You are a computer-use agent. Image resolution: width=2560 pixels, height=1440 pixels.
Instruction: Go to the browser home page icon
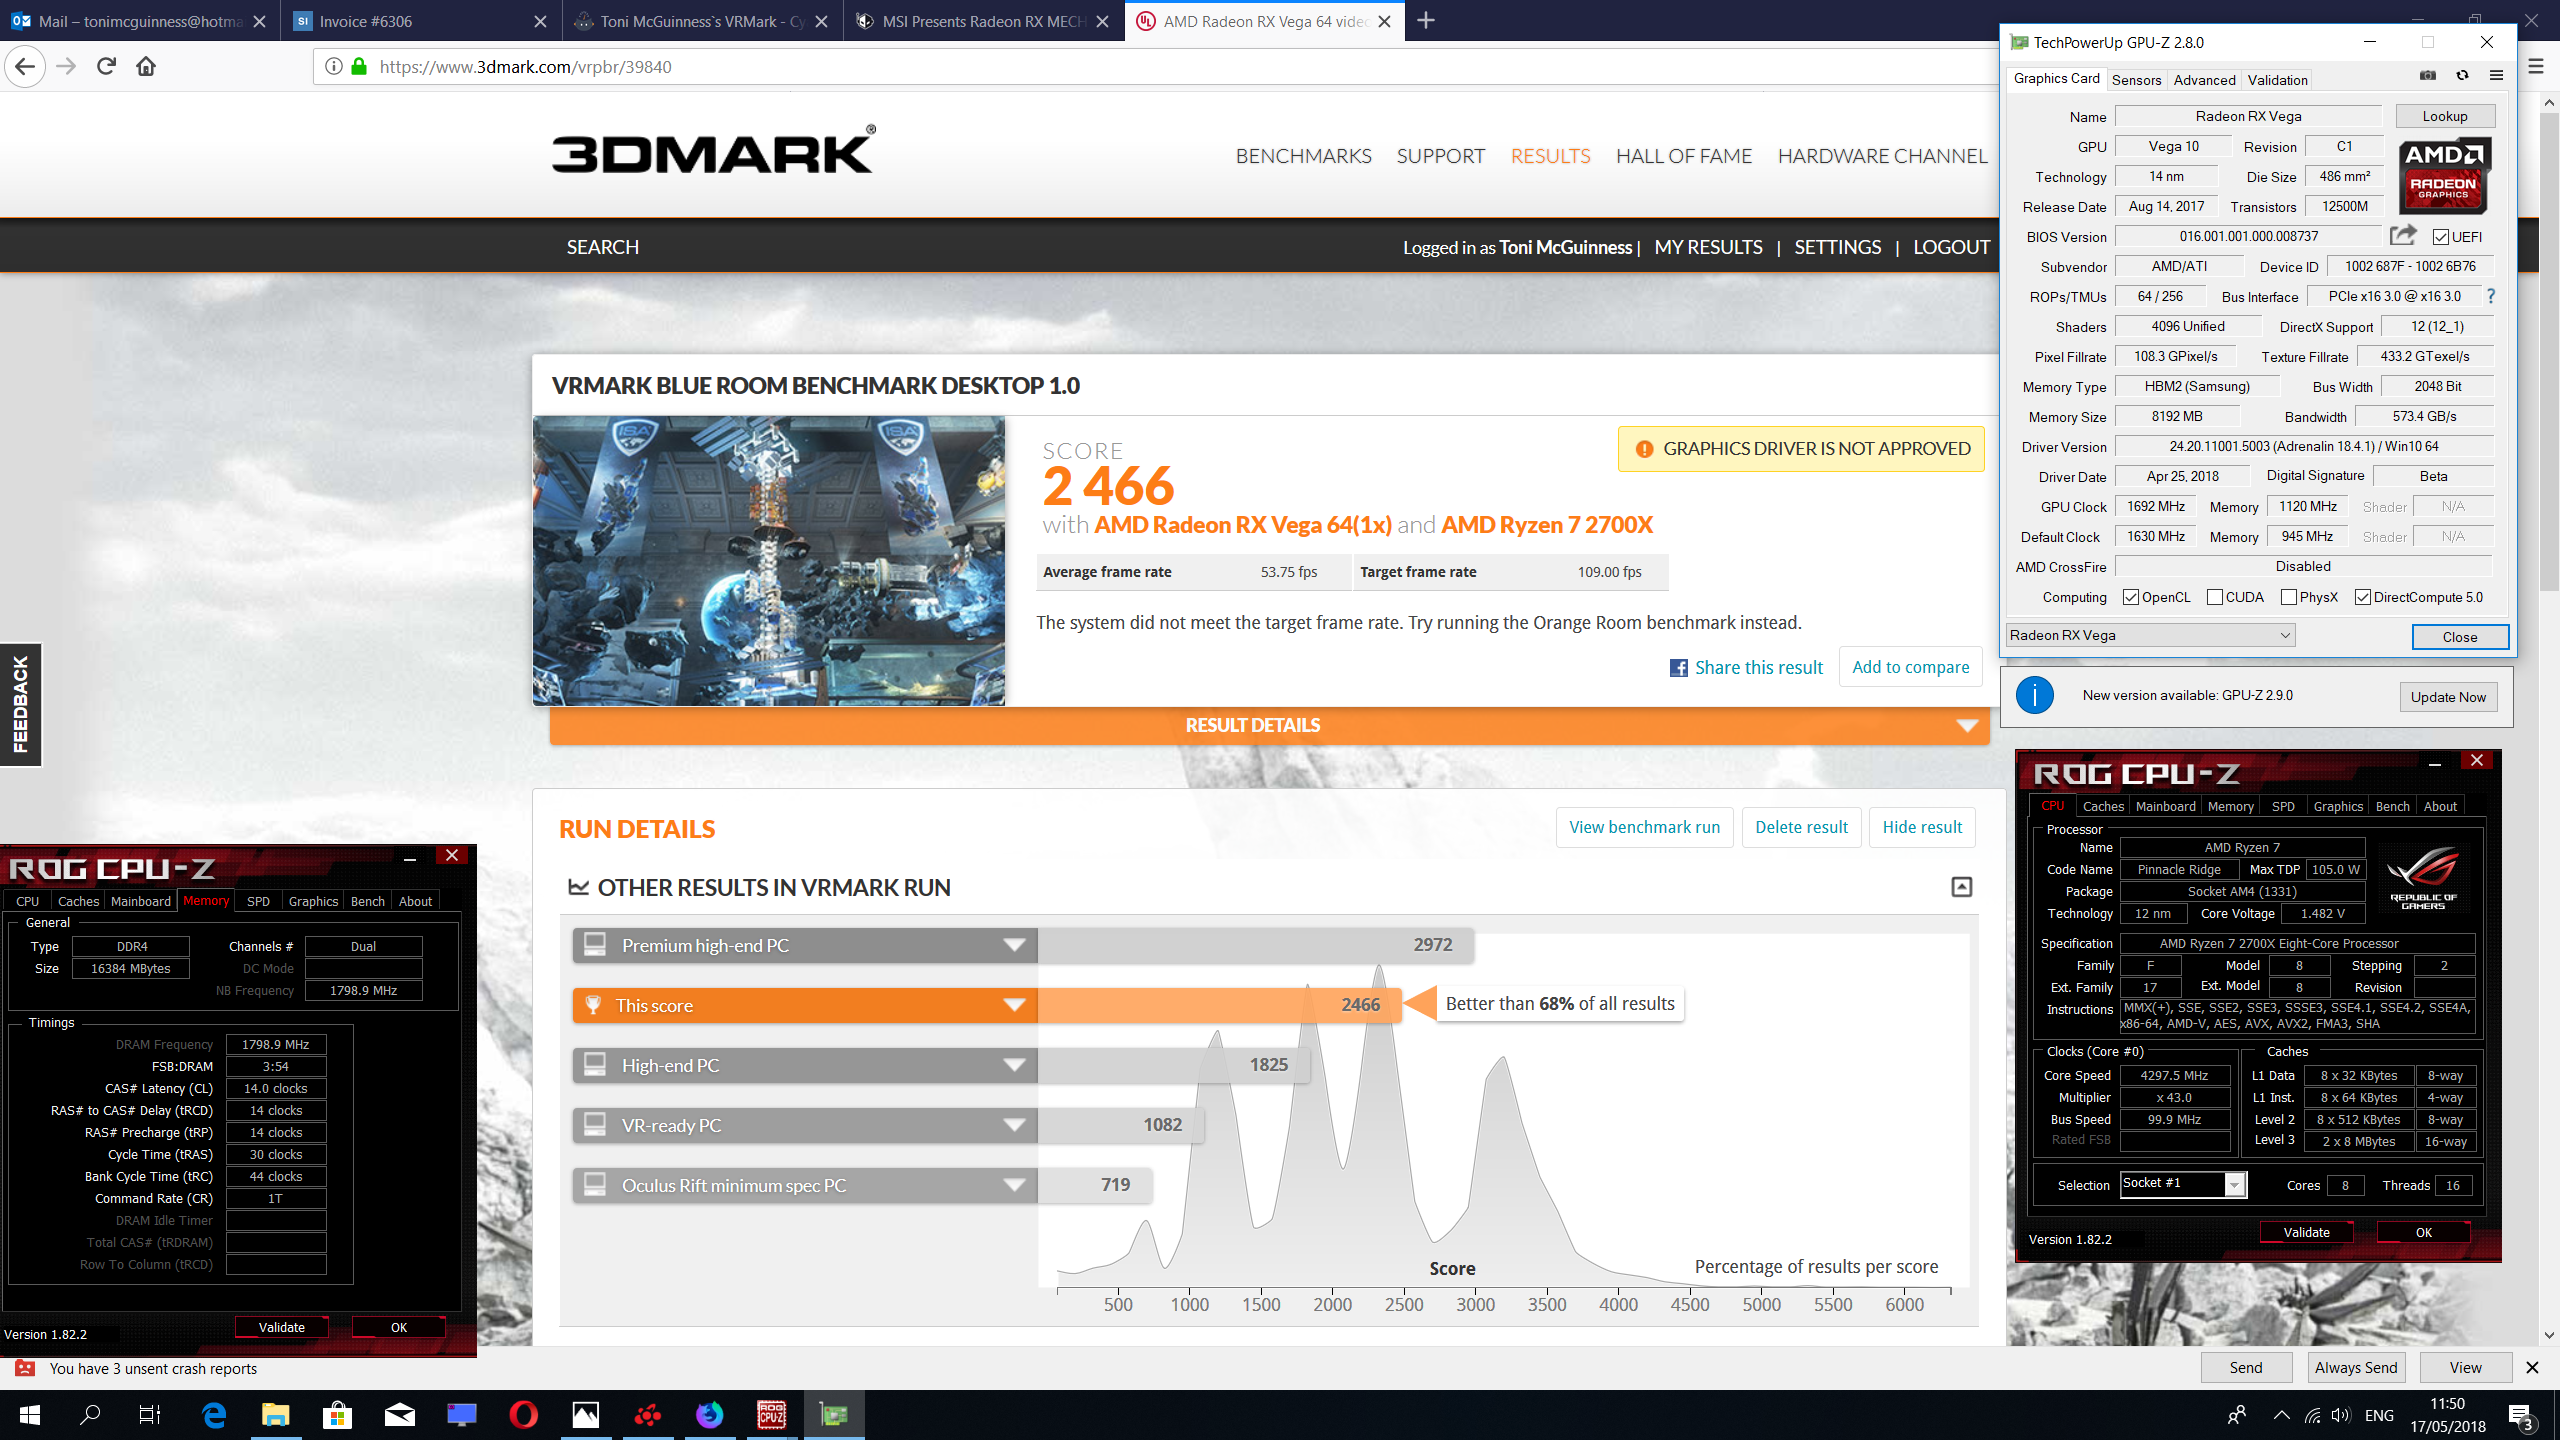146,67
